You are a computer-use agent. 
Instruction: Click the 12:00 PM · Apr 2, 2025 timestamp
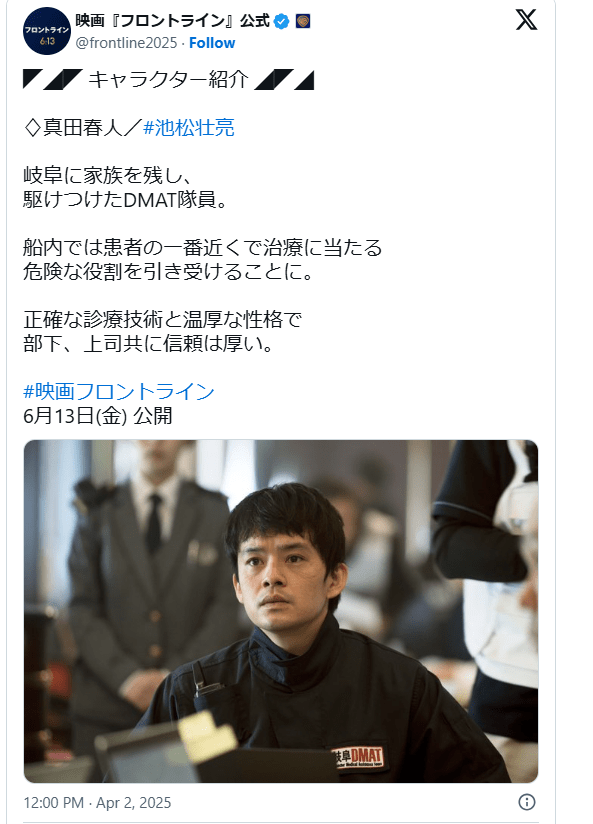click(97, 802)
